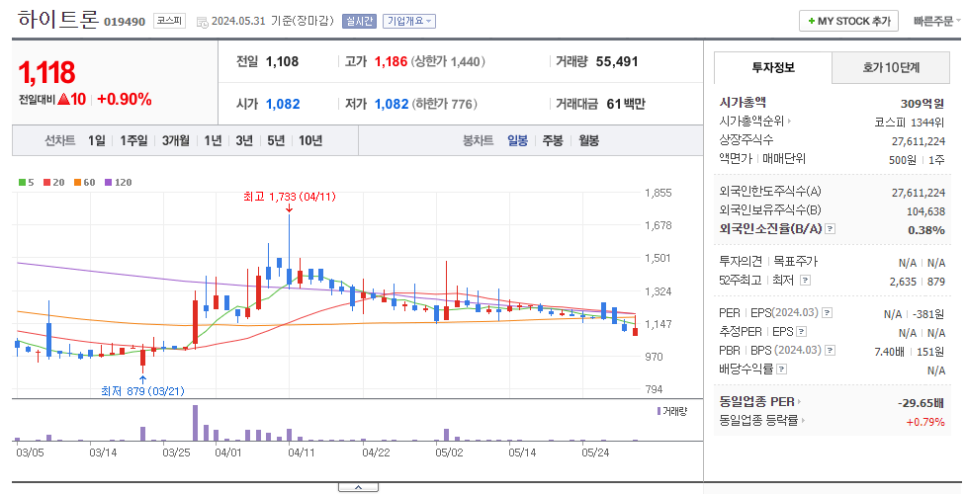This screenshot has height=494, width=966.
Task: Select the 10년 line chart
Action: pos(310,141)
